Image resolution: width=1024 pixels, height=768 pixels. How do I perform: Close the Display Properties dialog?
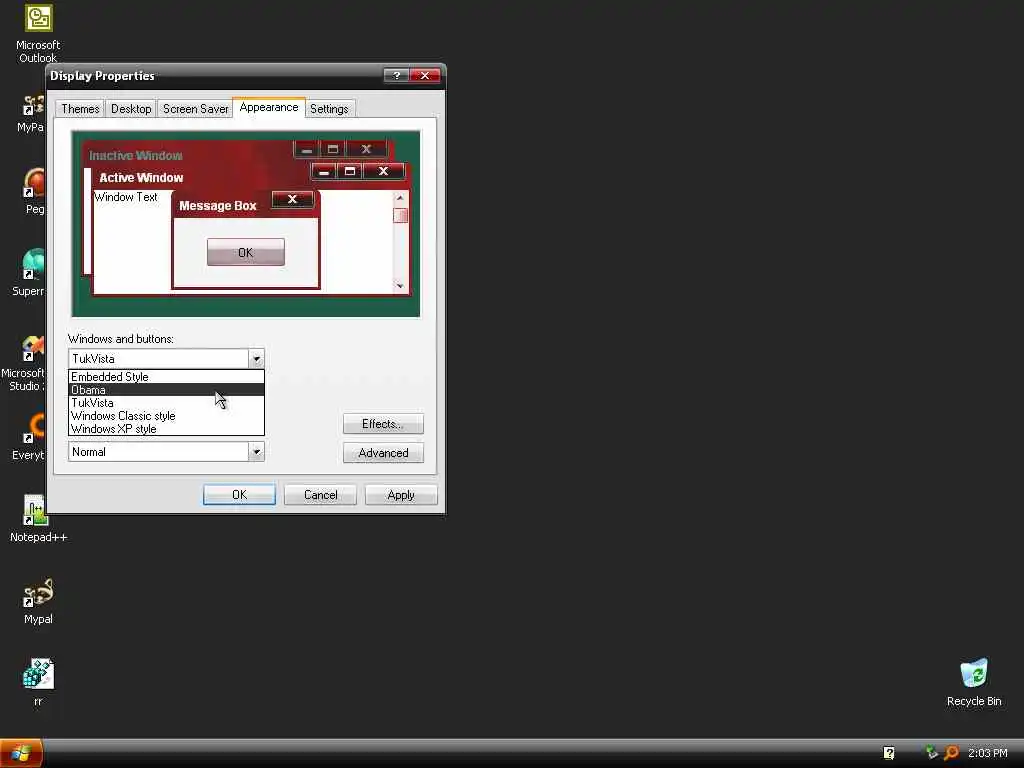coord(424,76)
